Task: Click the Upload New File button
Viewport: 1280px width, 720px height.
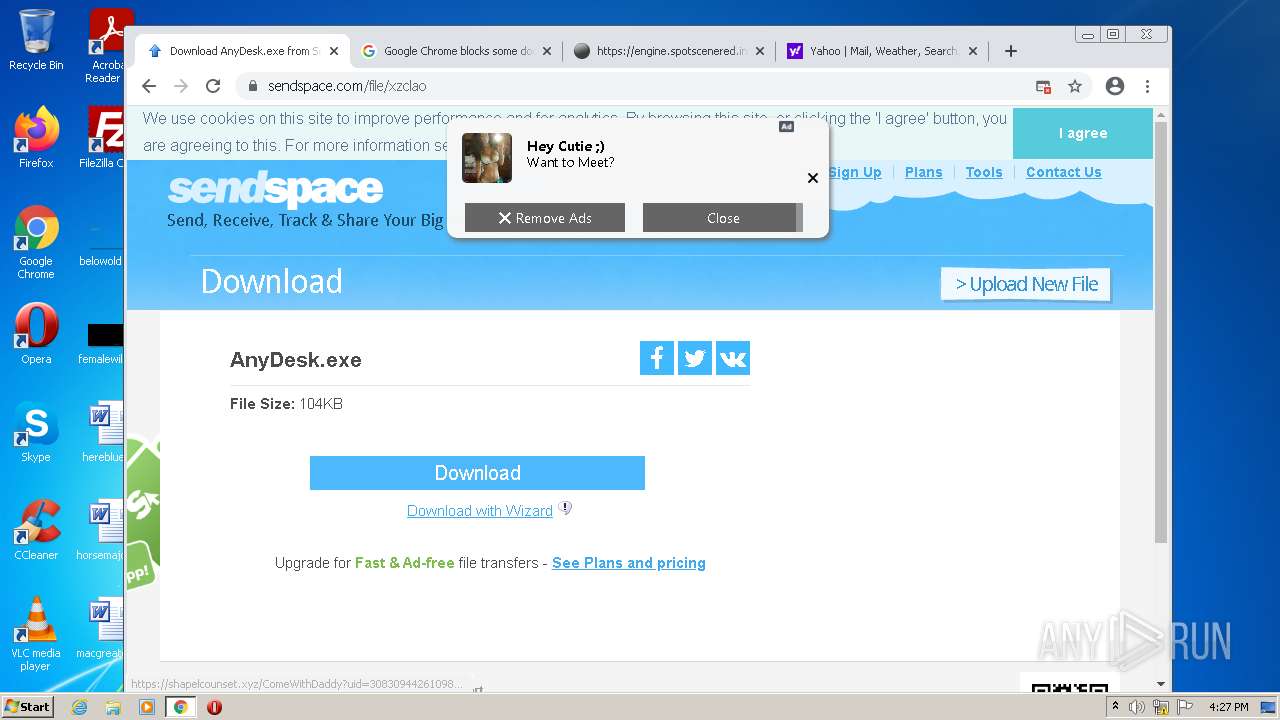Action: [1026, 284]
